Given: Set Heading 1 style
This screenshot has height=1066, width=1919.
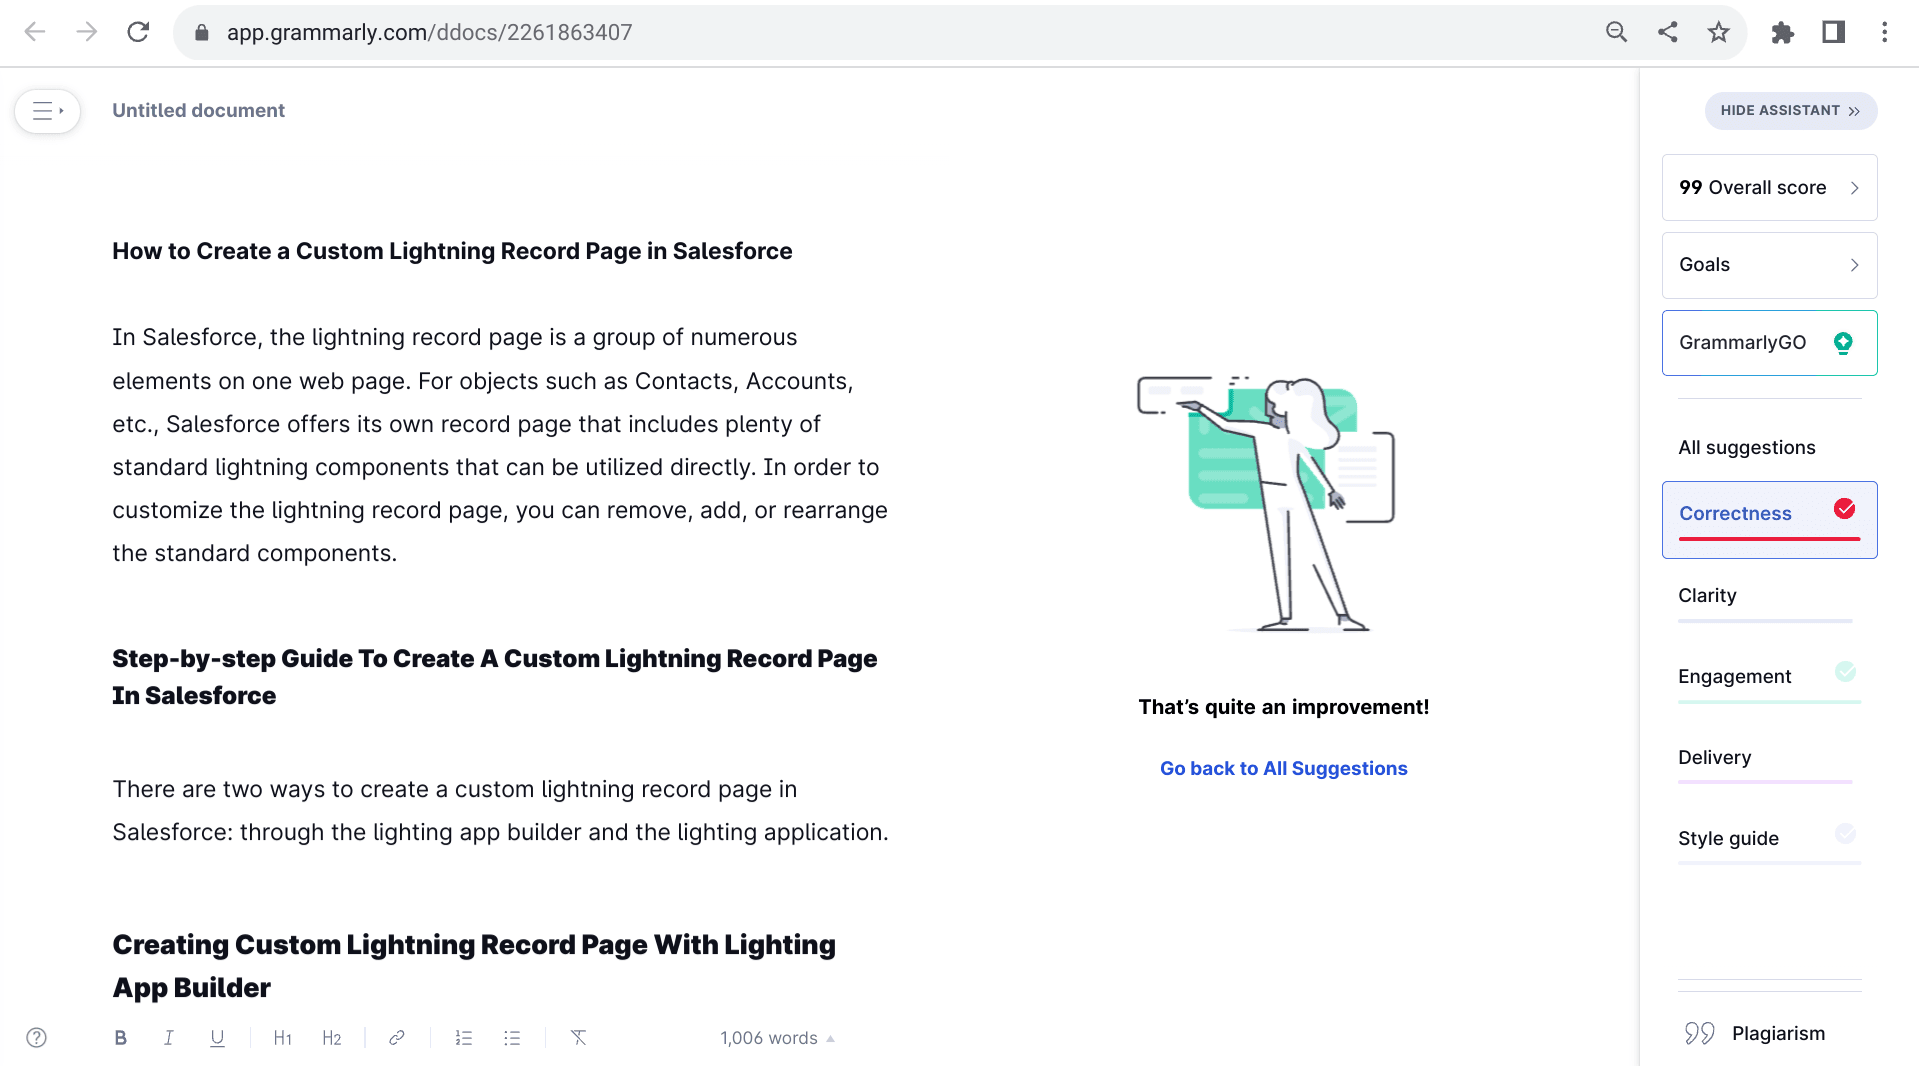Looking at the screenshot, I should (283, 1038).
